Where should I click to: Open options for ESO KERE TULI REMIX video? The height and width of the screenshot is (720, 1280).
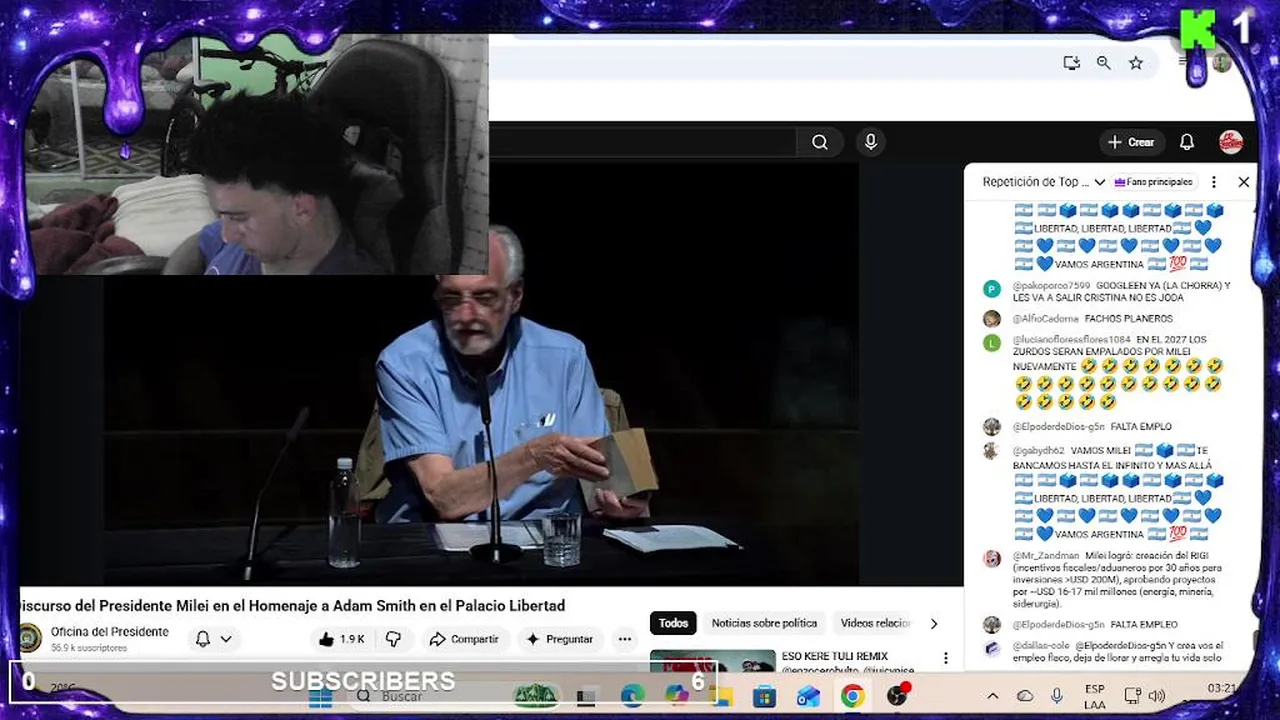[946, 659]
